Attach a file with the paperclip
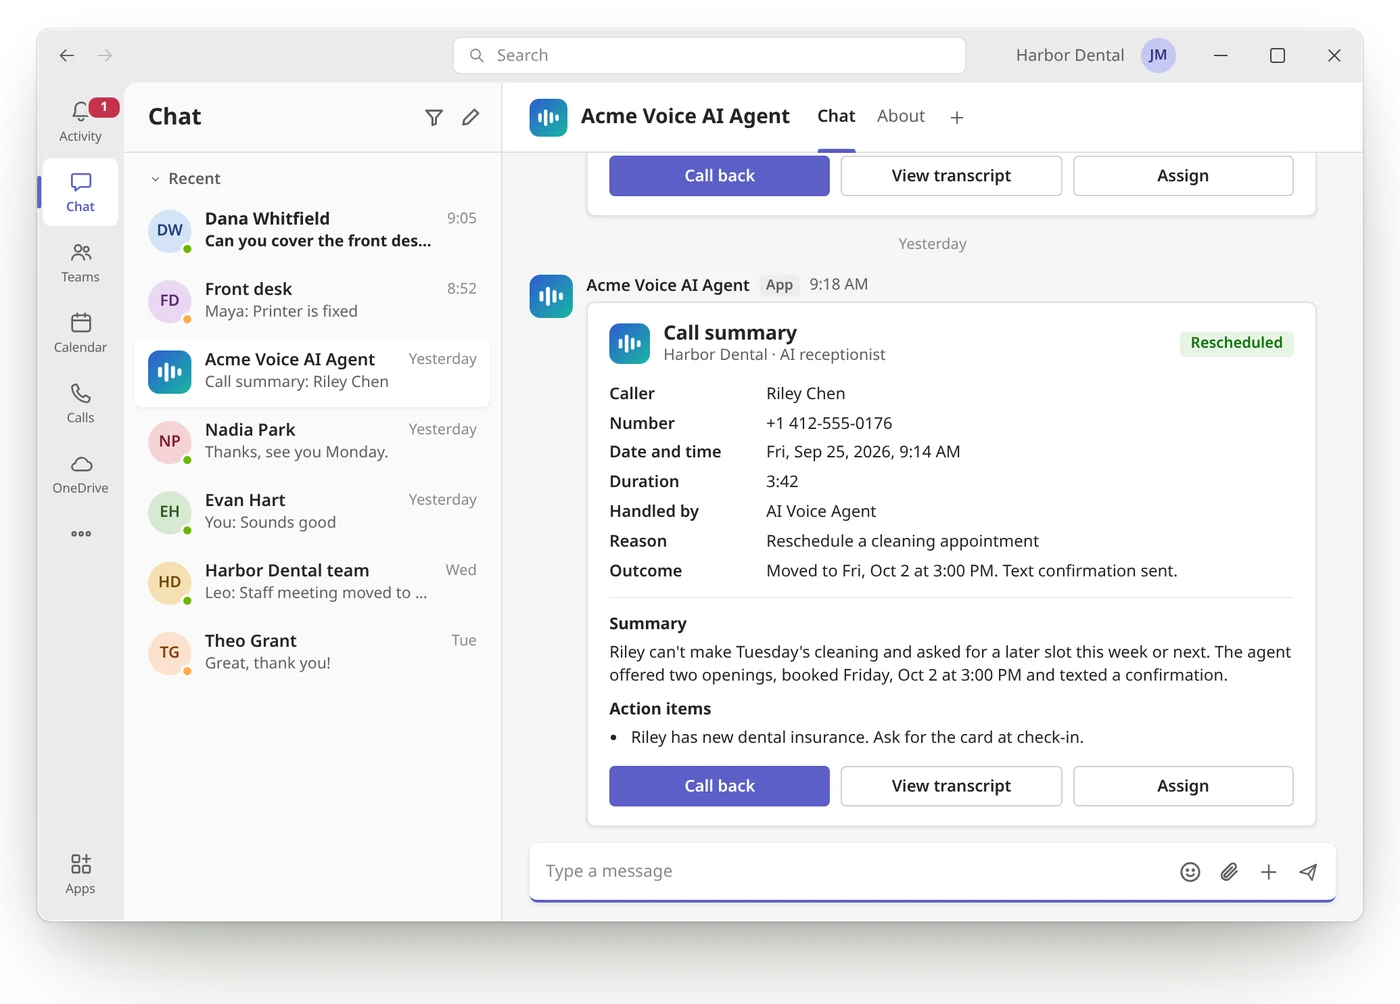 pyautogui.click(x=1229, y=872)
